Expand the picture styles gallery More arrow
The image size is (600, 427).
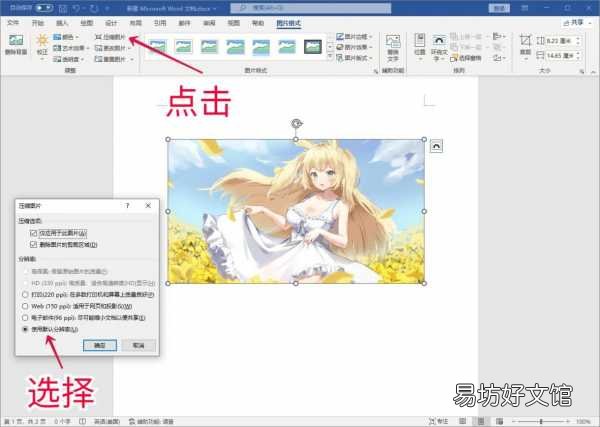coord(330,57)
